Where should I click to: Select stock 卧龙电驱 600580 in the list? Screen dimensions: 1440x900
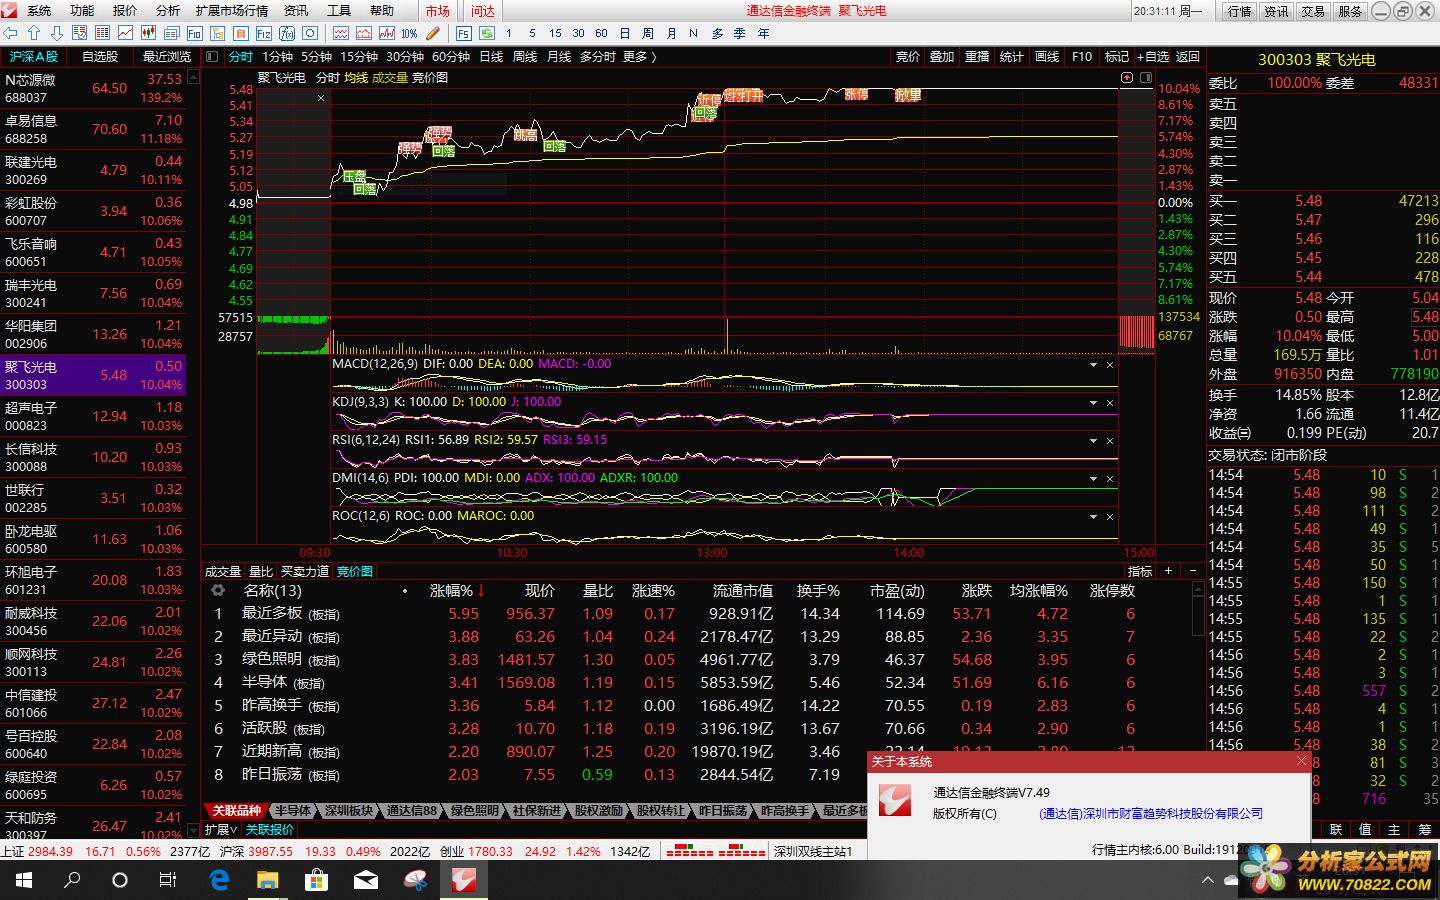[93, 539]
